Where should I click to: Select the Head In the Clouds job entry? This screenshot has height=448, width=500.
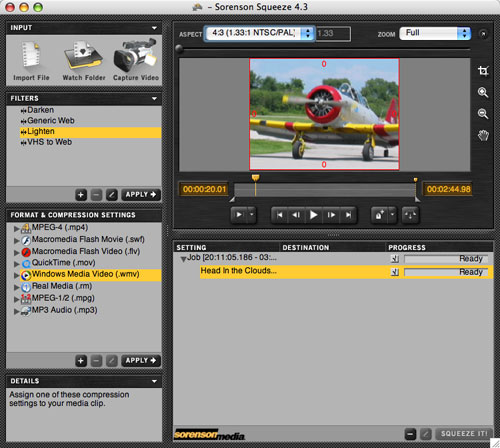346,272
